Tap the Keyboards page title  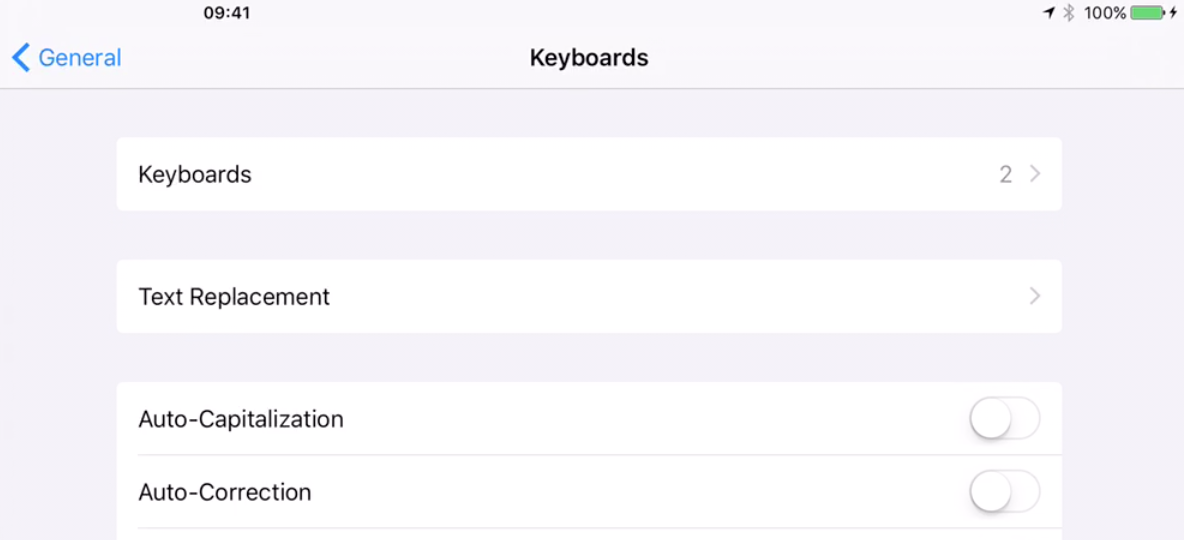(589, 58)
